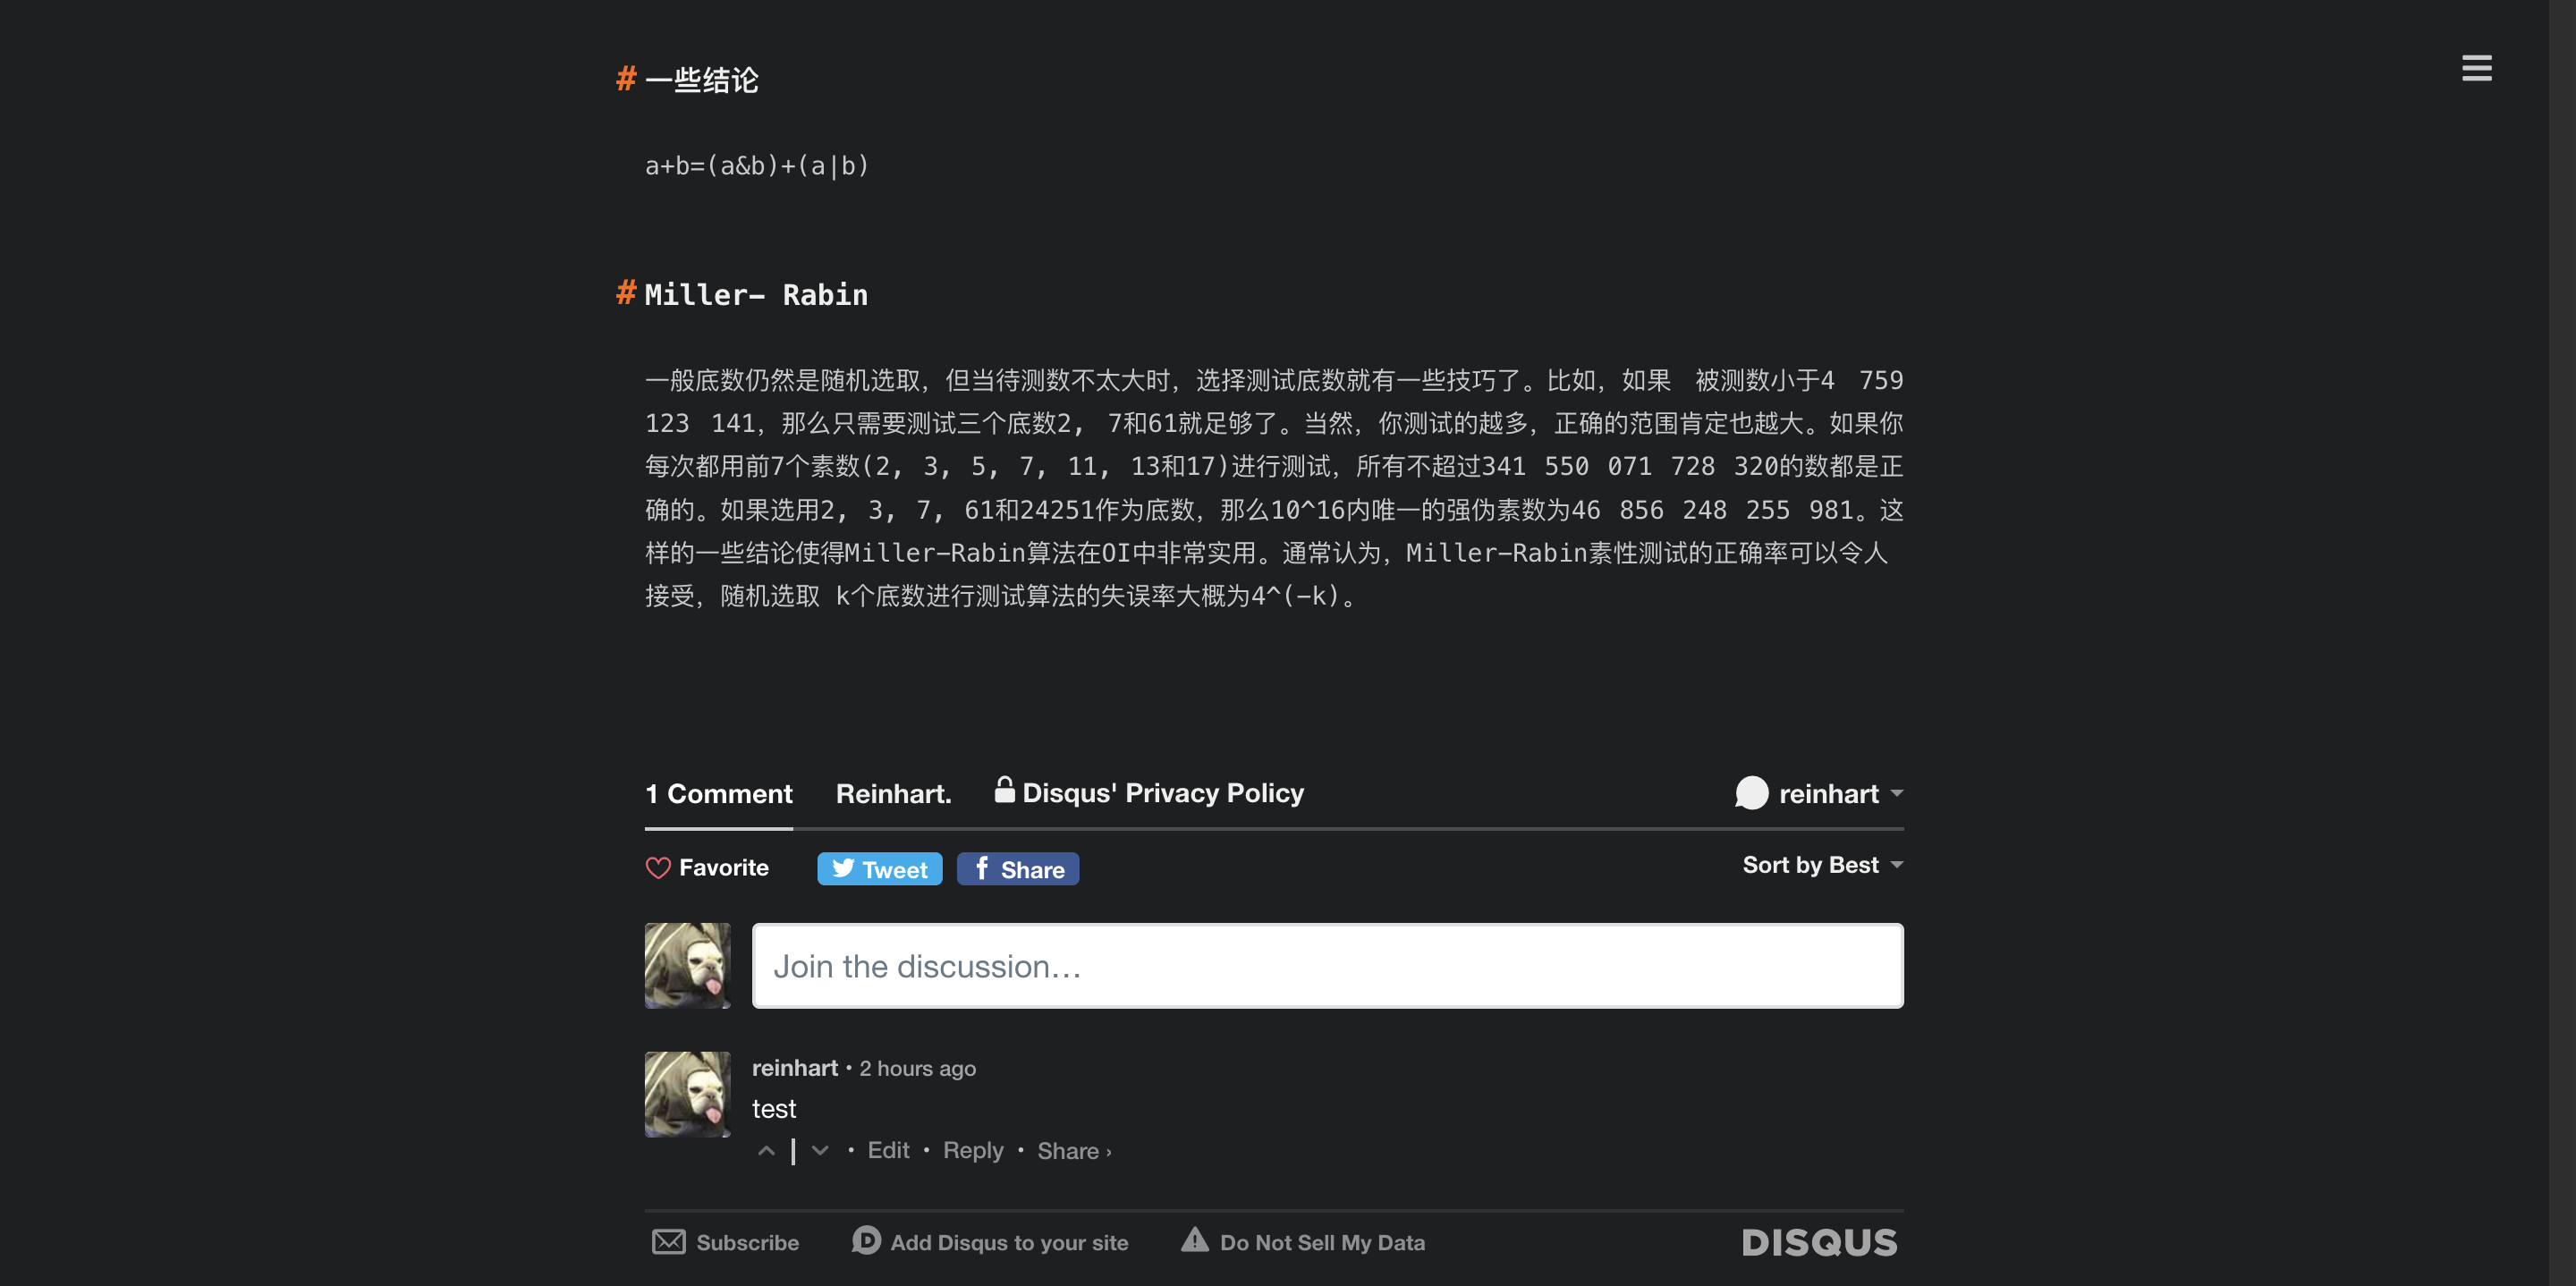Click the Facebook icon on the Share button
Viewport: 2576px width, 1286px height.
[x=982, y=869]
